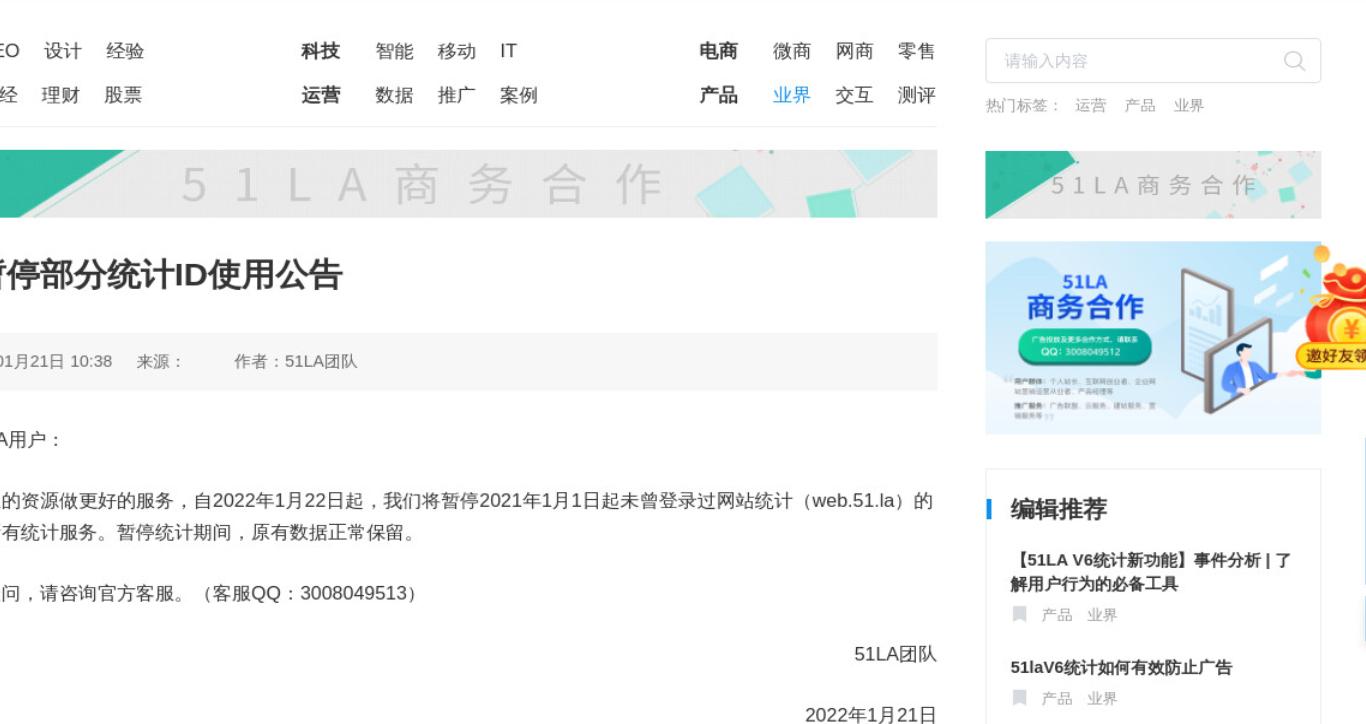Click 业界 tag under 51laV6统计 article
This screenshot has width=1366, height=724.
1102,698
